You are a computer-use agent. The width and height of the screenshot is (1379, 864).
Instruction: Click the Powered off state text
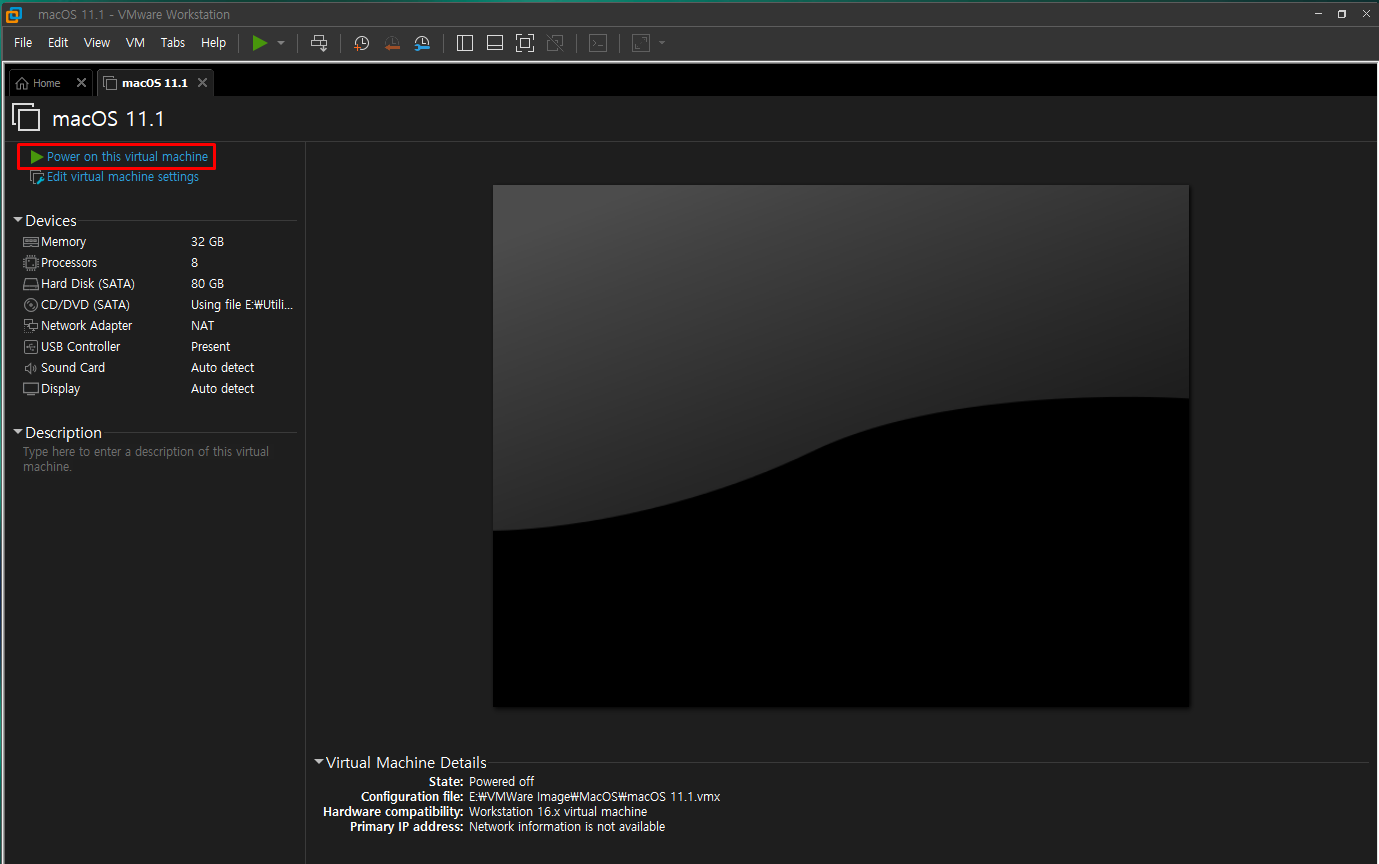tap(501, 782)
